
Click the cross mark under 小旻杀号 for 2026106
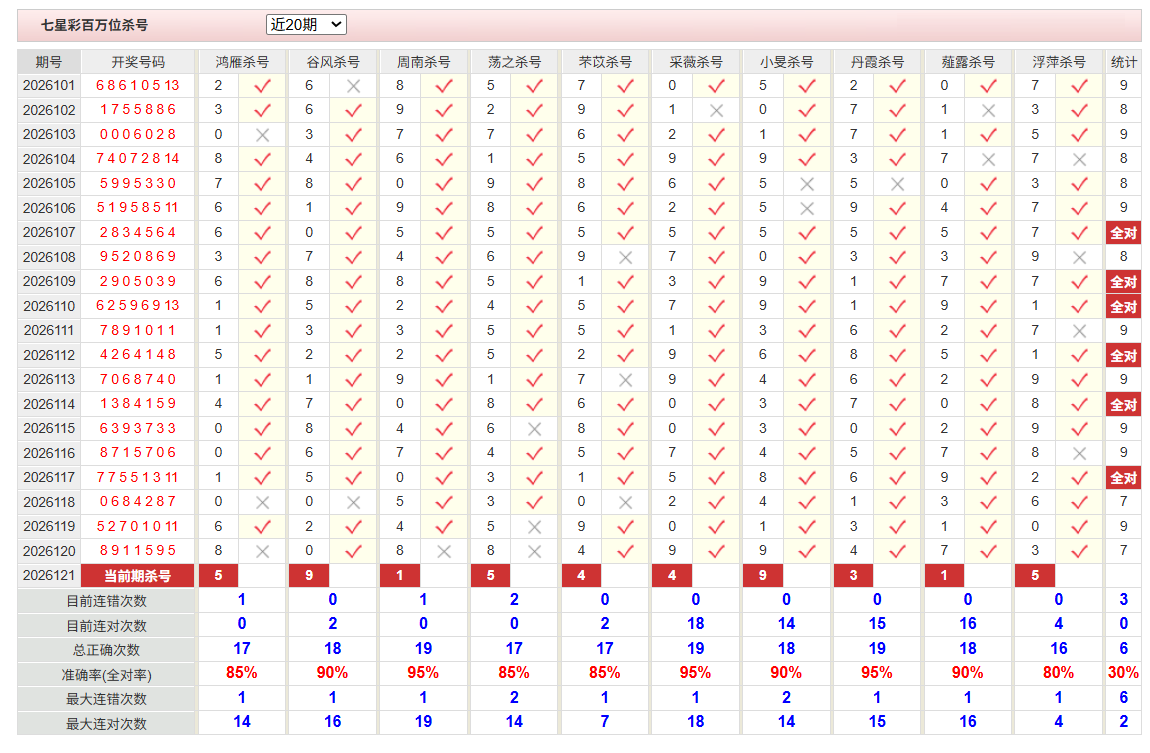(x=807, y=208)
